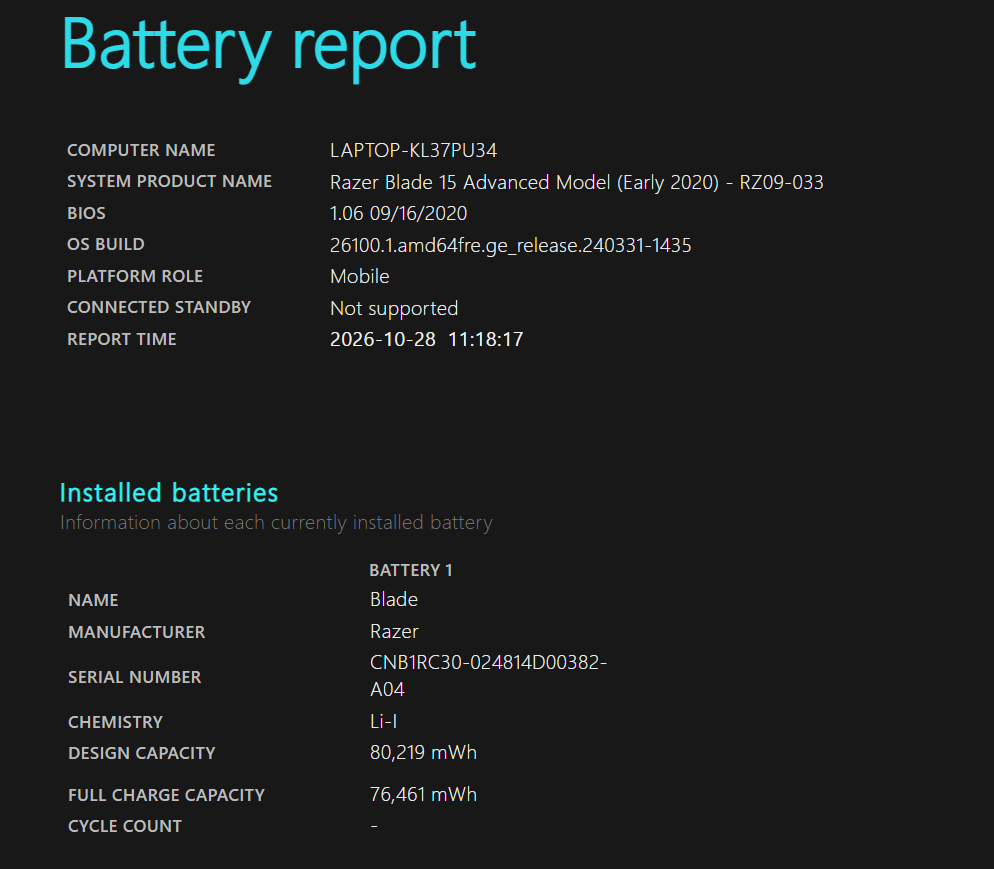Click the BATTERY 1 column header
The height and width of the screenshot is (869, 994).
coord(411,570)
